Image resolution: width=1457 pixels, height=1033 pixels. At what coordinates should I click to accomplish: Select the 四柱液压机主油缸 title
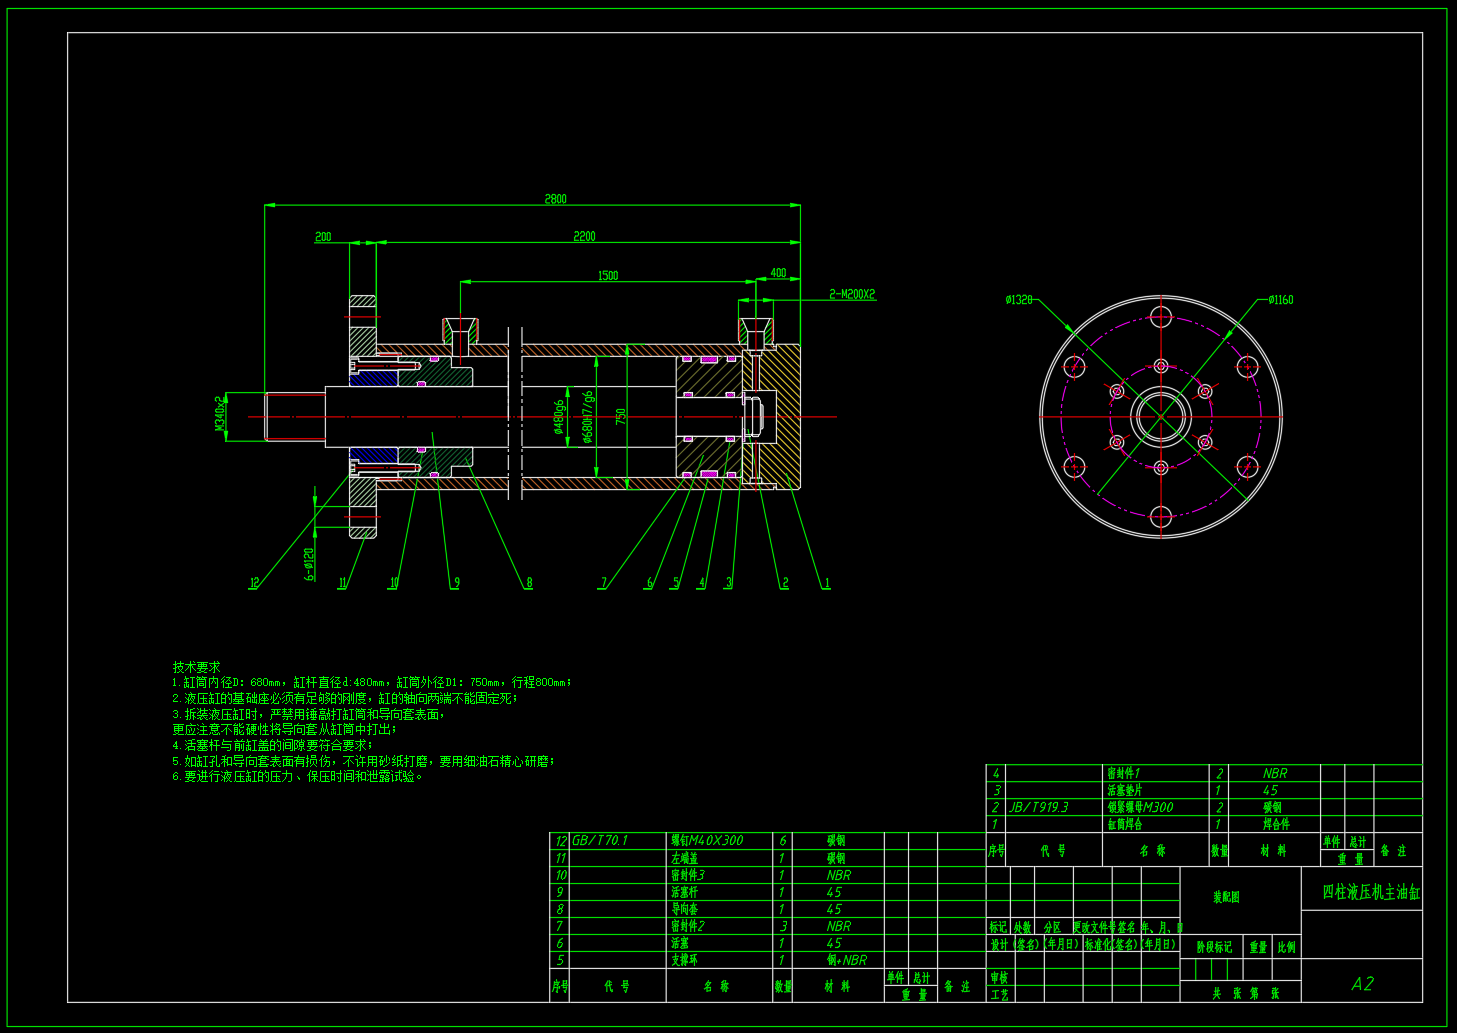(1371, 892)
